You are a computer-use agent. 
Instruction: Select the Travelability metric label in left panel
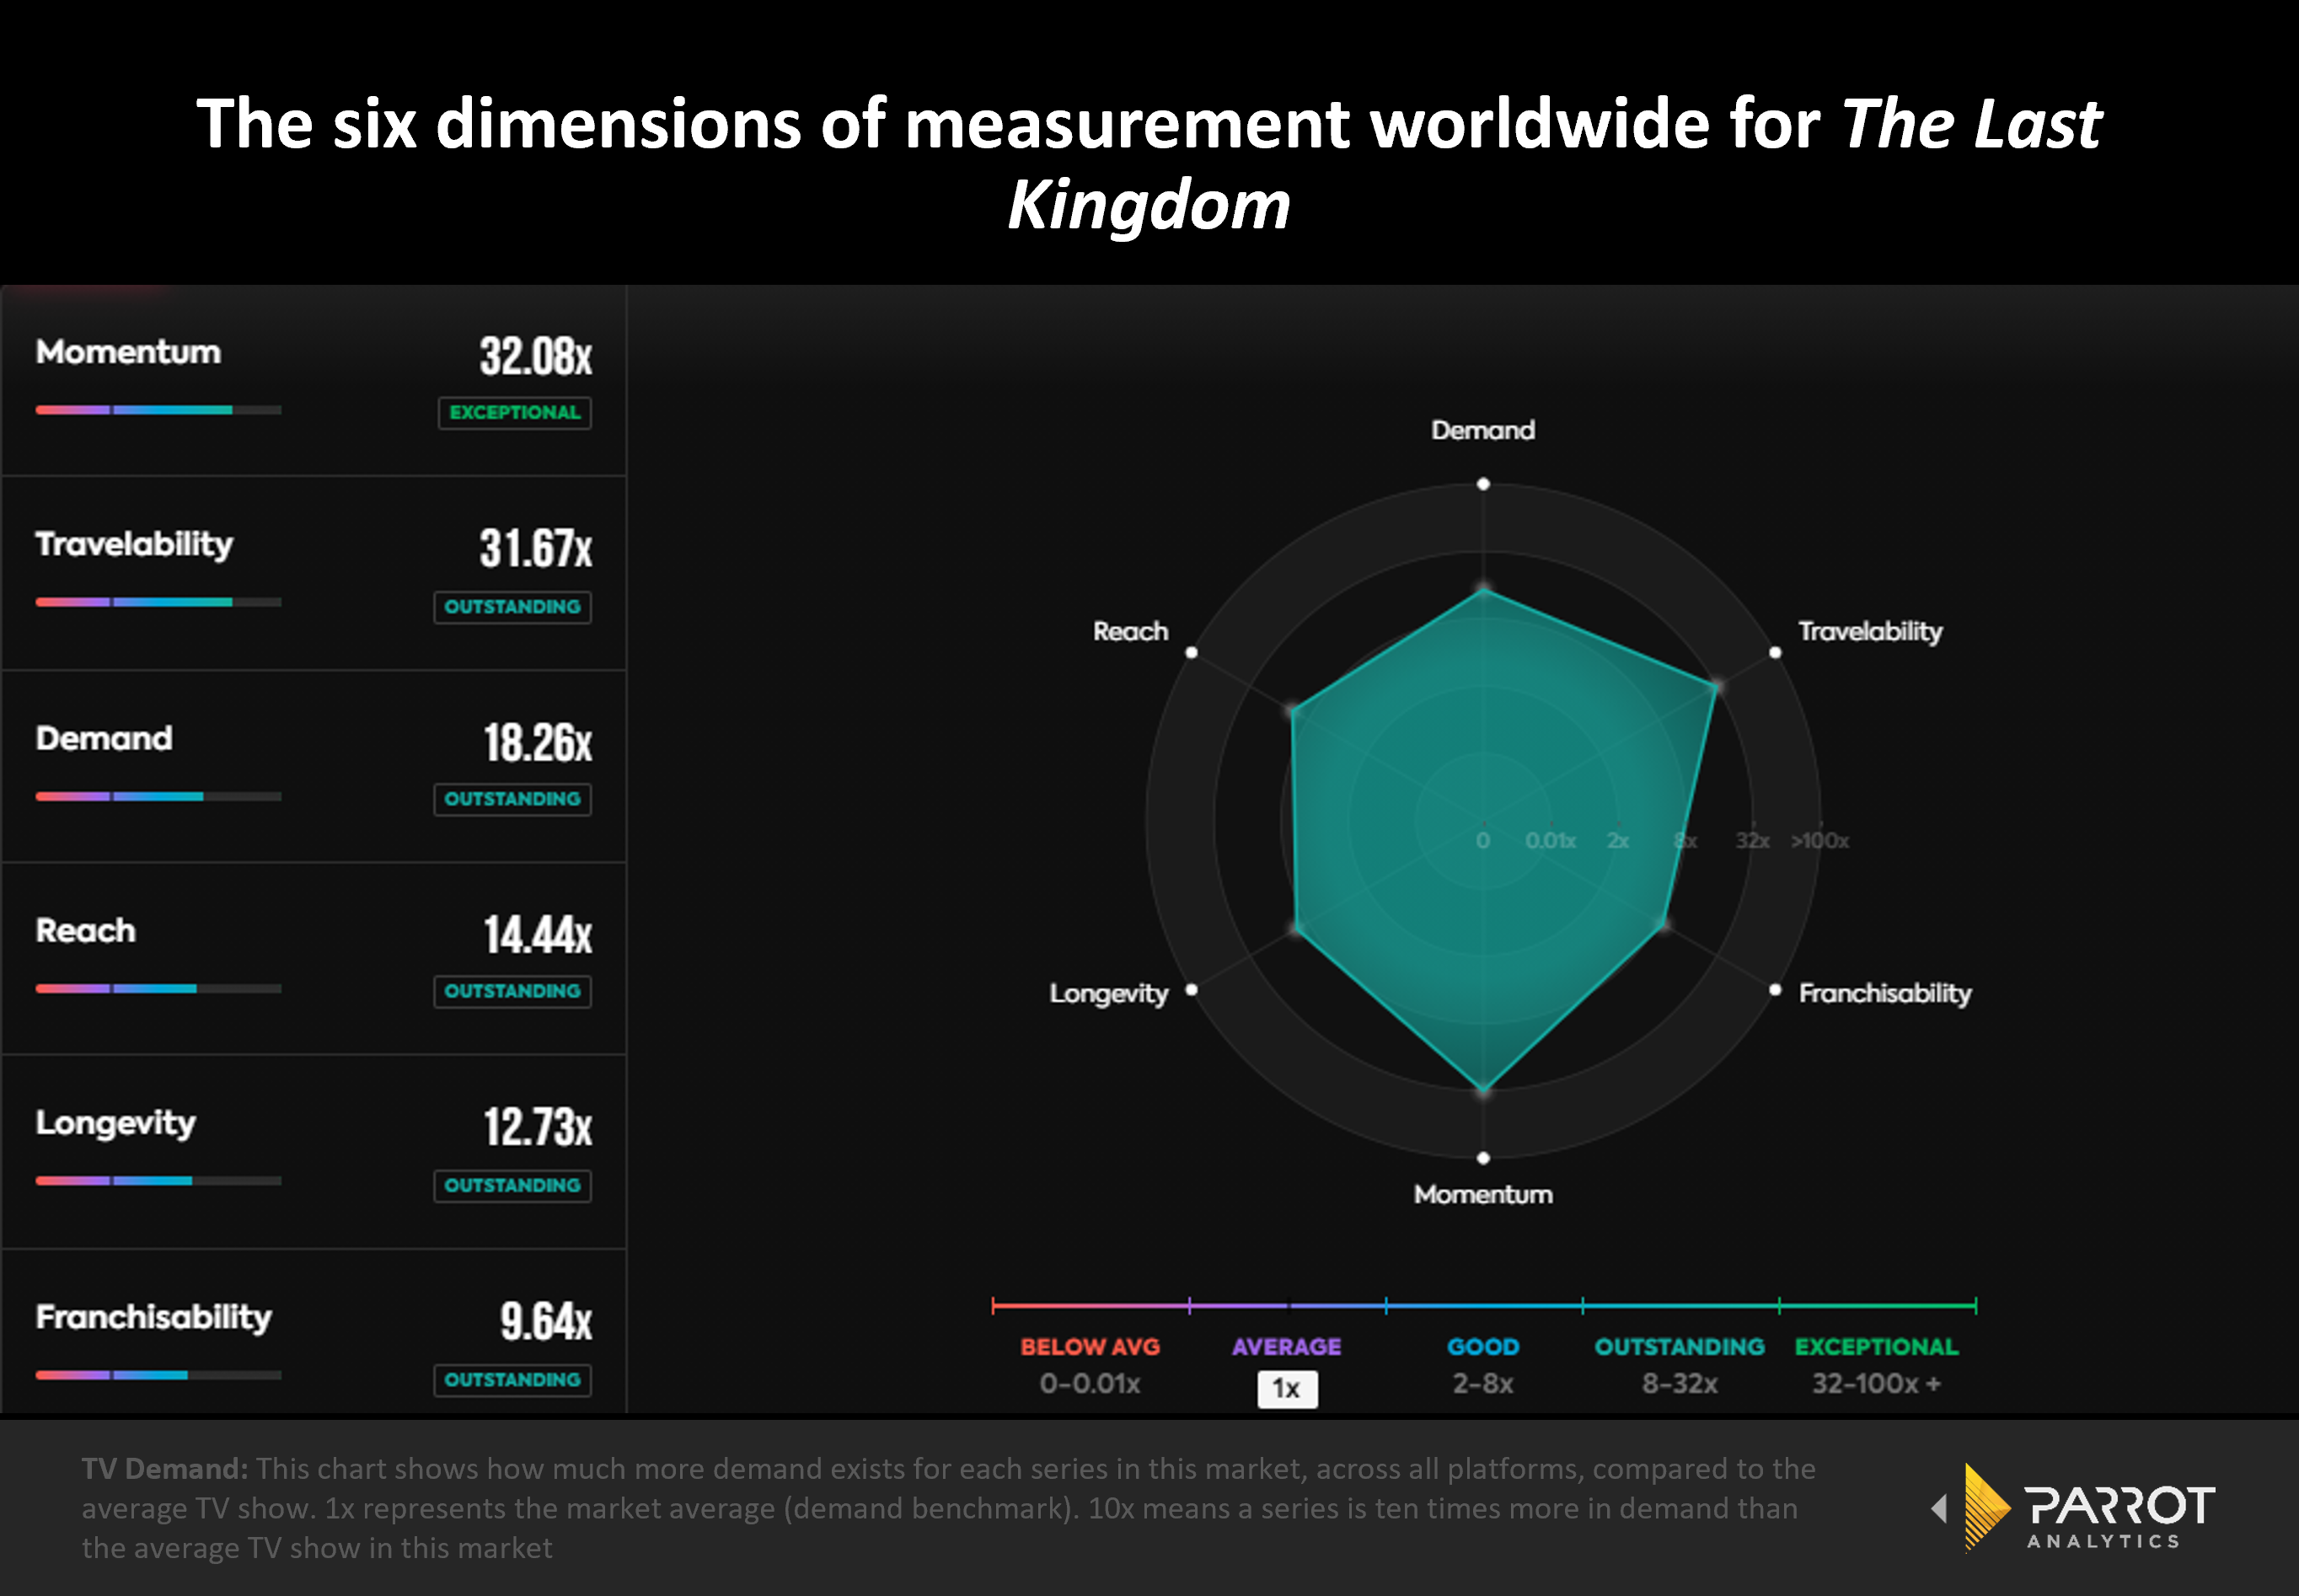click(x=134, y=544)
